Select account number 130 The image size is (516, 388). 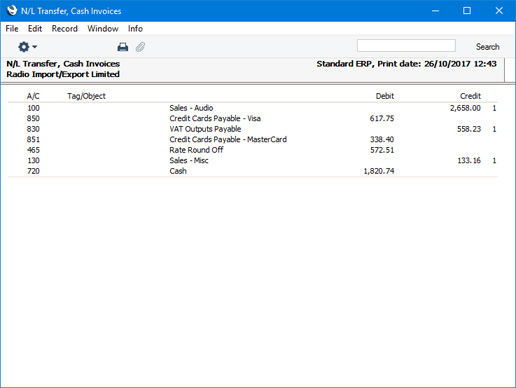[x=33, y=160]
